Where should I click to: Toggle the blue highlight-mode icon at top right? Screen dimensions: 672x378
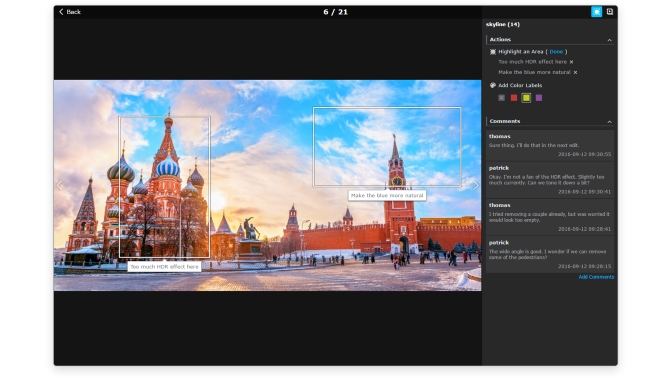click(596, 12)
